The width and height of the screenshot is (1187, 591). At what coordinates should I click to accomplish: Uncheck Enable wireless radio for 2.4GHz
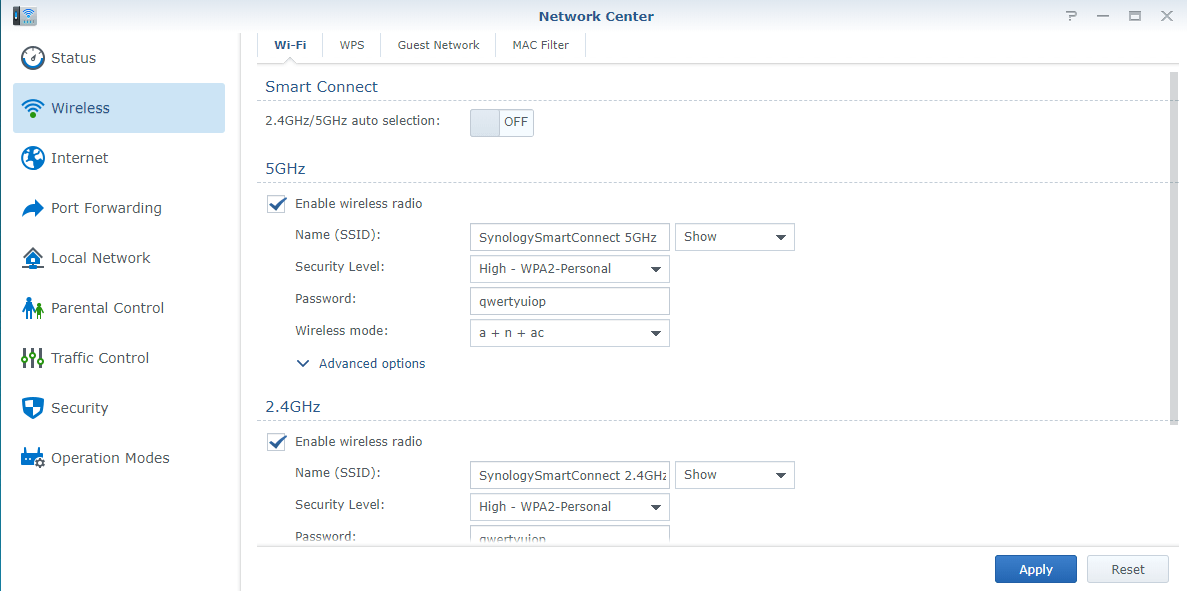[277, 442]
